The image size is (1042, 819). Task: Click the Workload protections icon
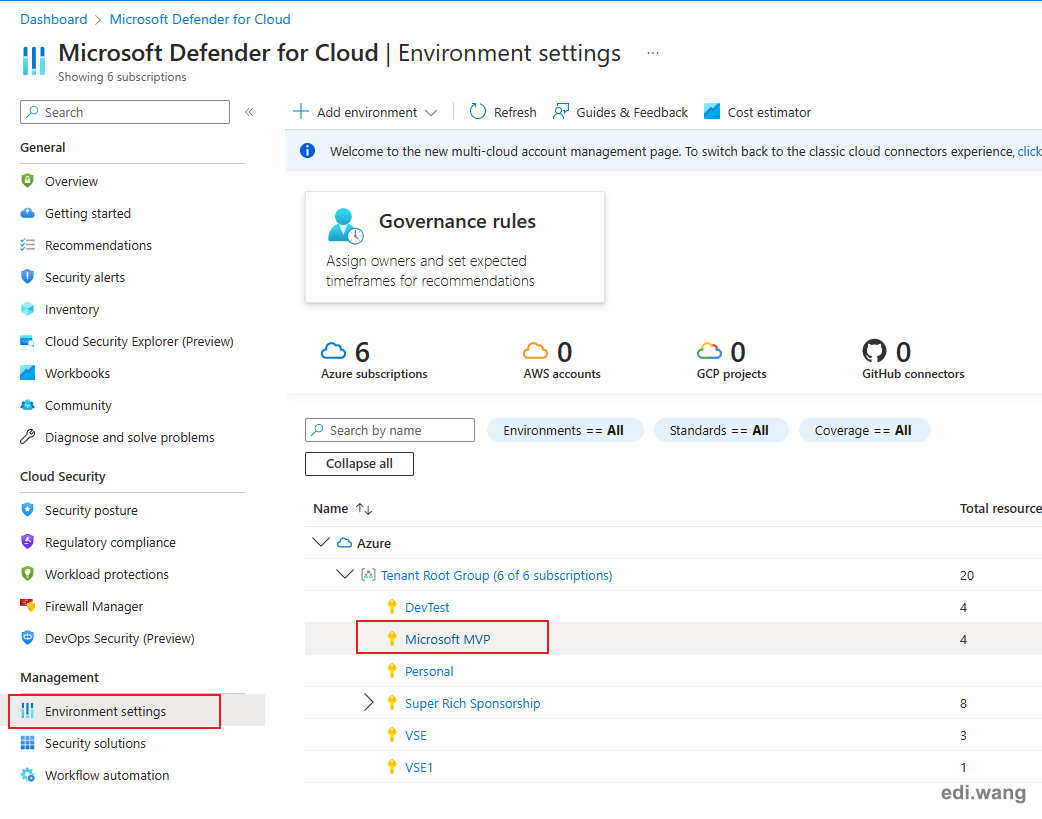27,574
